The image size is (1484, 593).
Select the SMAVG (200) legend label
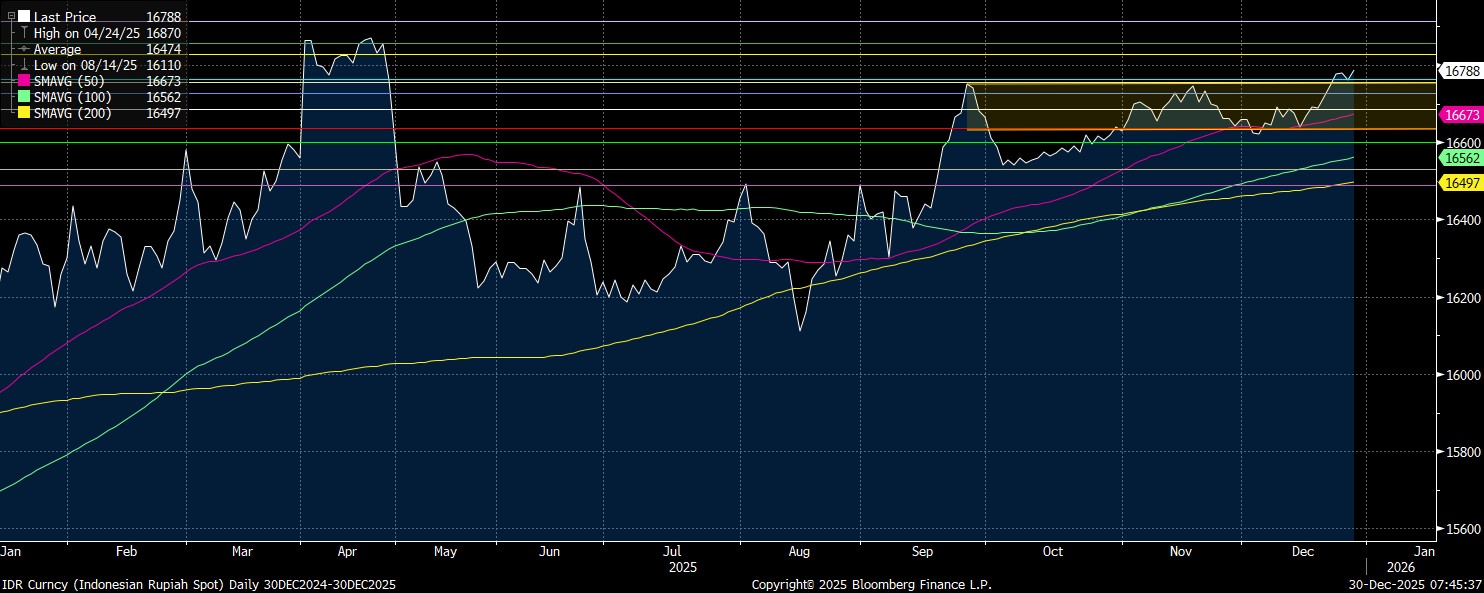[x=75, y=113]
